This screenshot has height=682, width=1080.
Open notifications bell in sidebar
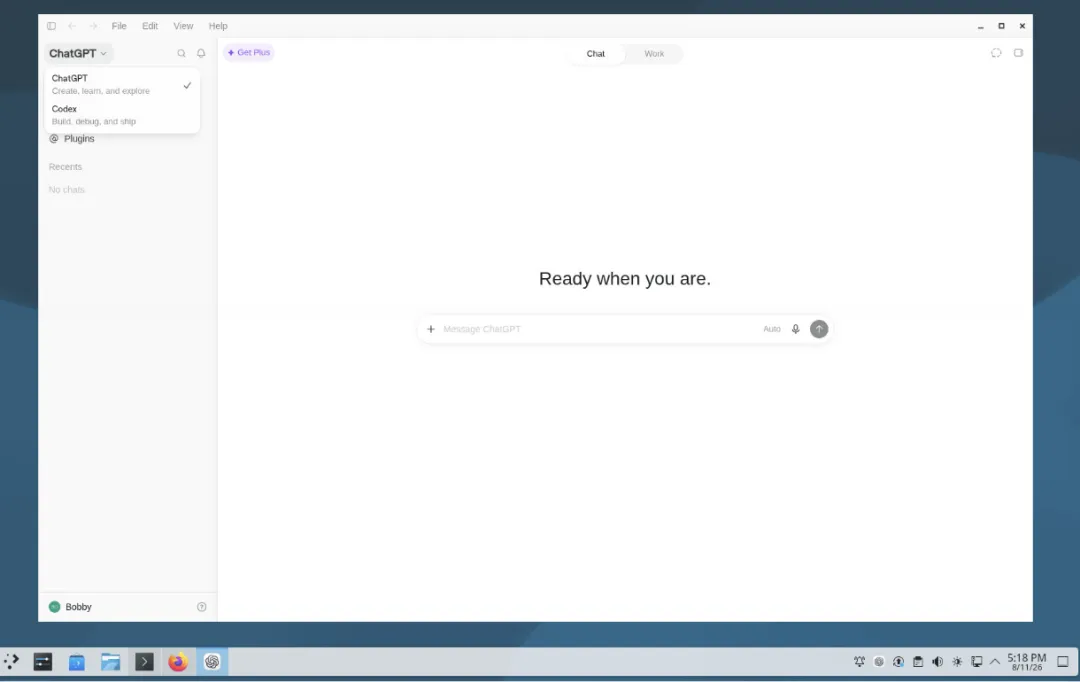point(201,53)
